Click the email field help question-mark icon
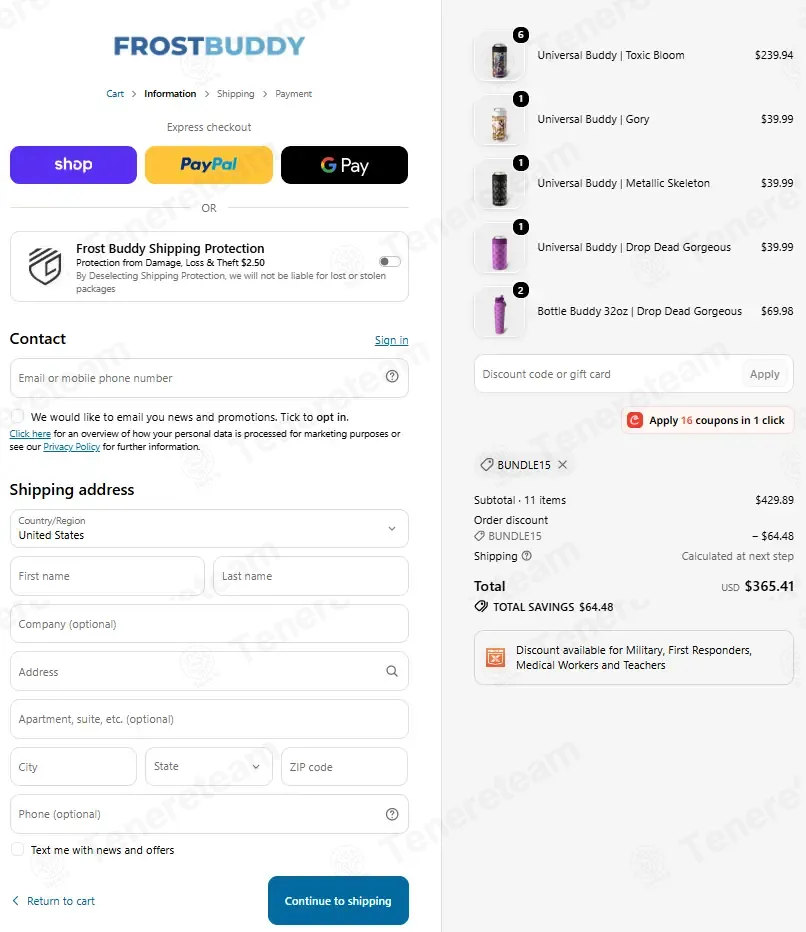This screenshot has width=806, height=932. click(x=392, y=376)
